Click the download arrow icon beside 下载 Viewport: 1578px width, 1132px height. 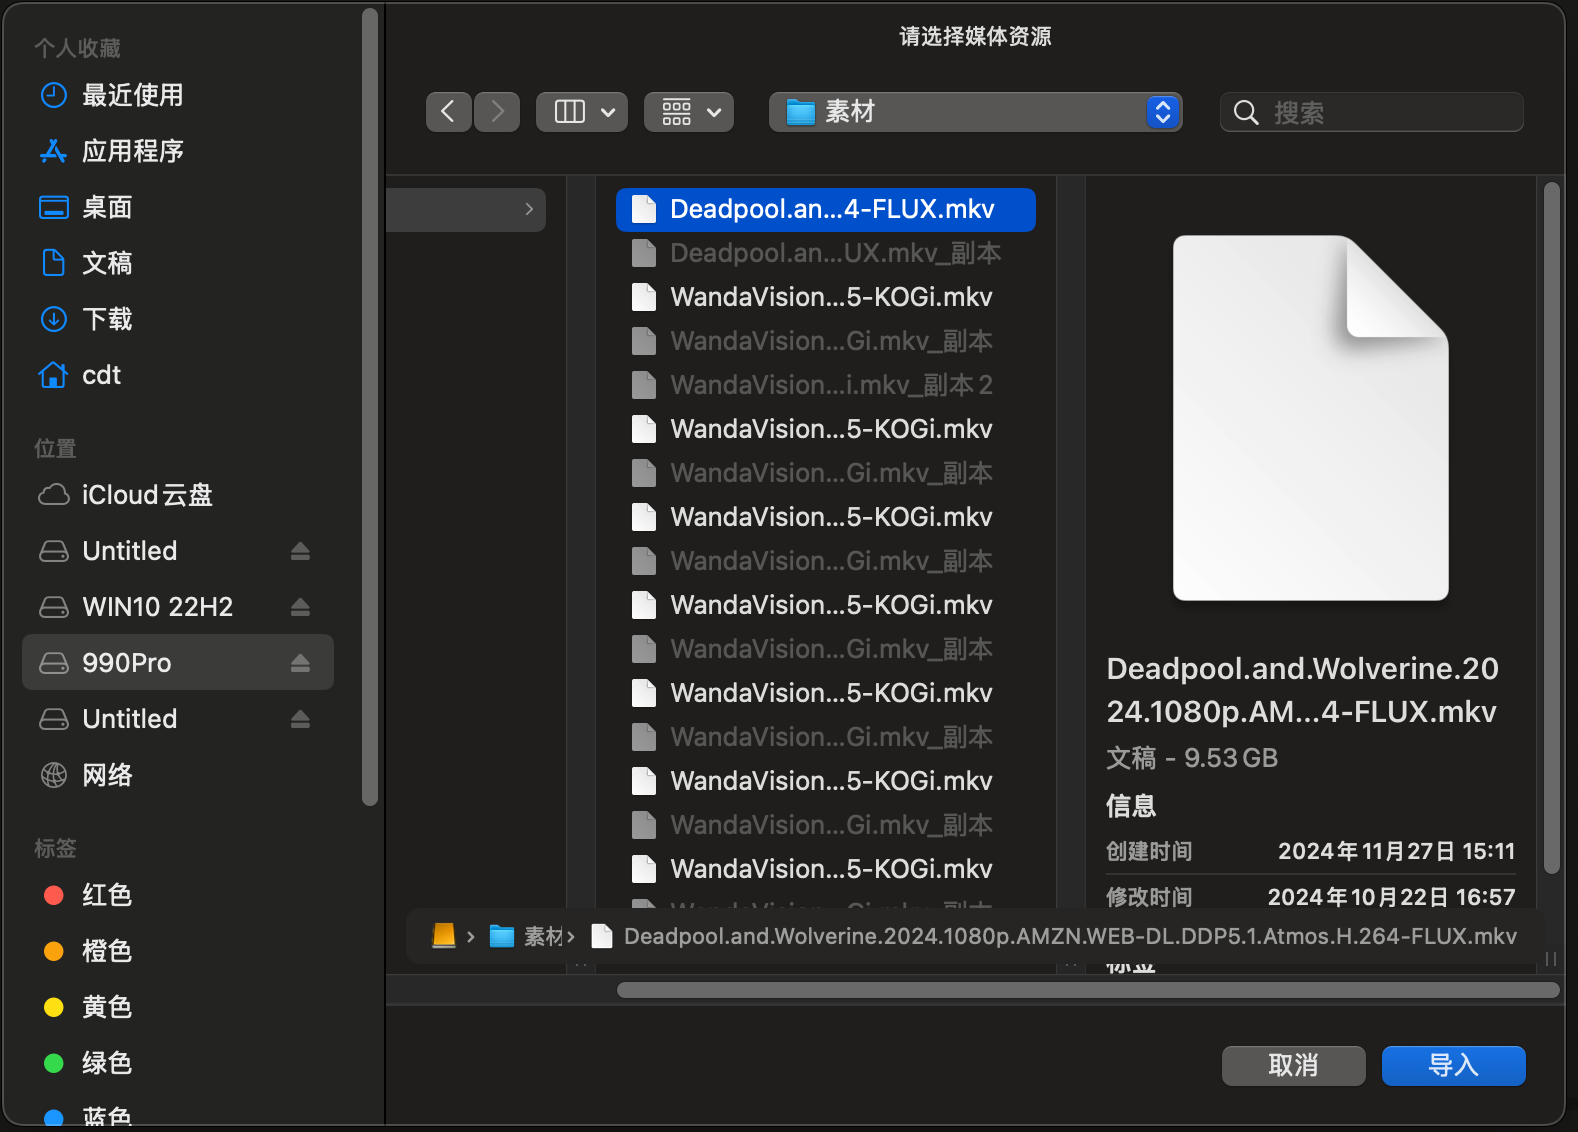(x=53, y=319)
